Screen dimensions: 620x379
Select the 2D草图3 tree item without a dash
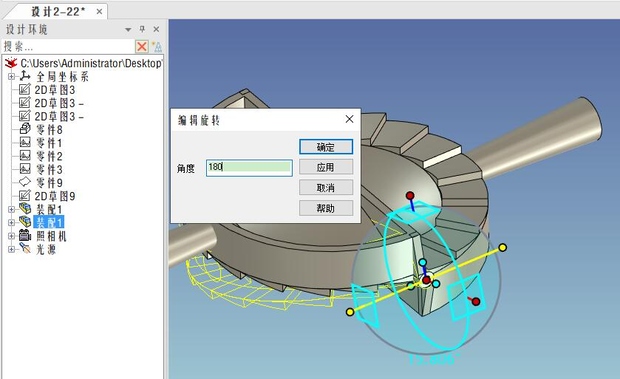[55, 90]
